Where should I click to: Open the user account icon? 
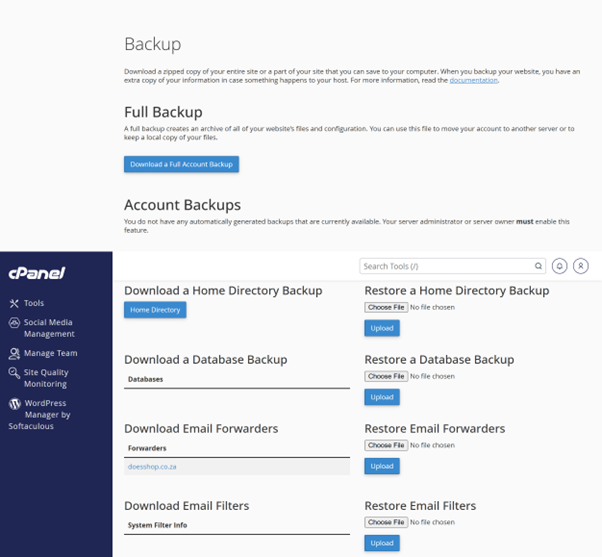click(x=580, y=266)
